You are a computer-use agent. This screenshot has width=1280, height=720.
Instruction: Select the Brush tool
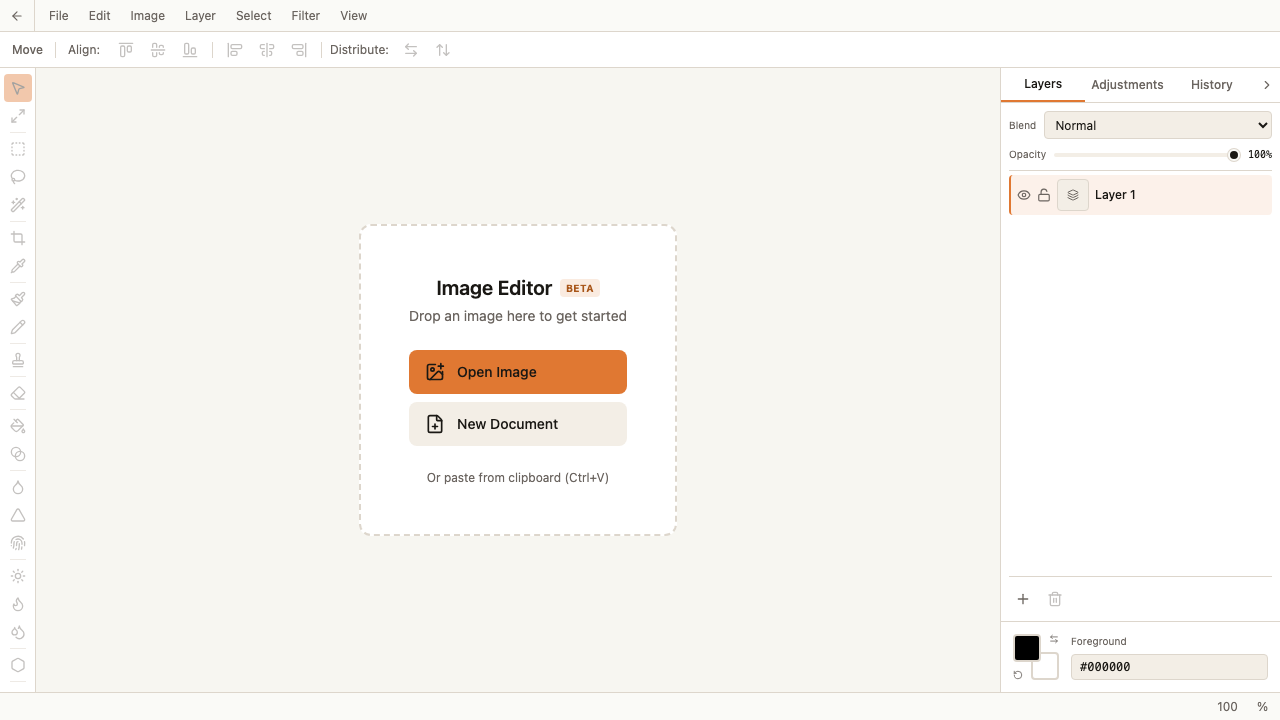(x=18, y=299)
